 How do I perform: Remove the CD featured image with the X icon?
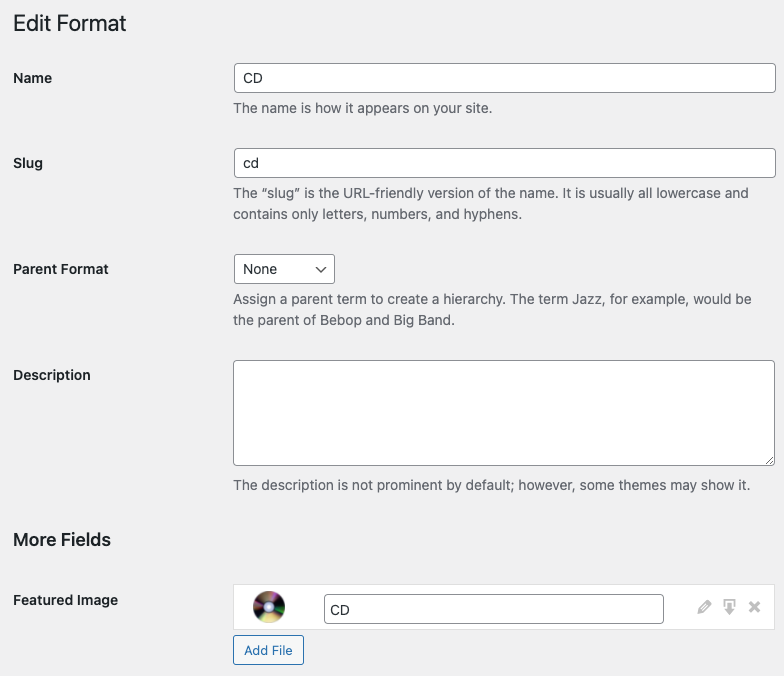tap(755, 607)
